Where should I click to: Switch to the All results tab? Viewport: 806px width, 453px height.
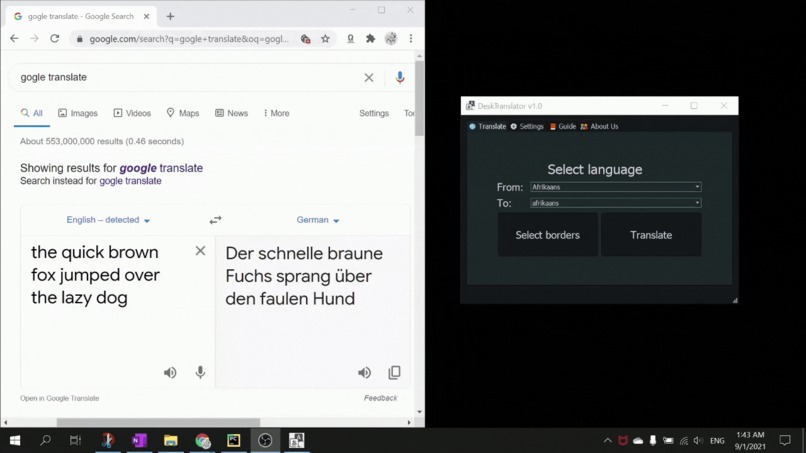[x=32, y=113]
